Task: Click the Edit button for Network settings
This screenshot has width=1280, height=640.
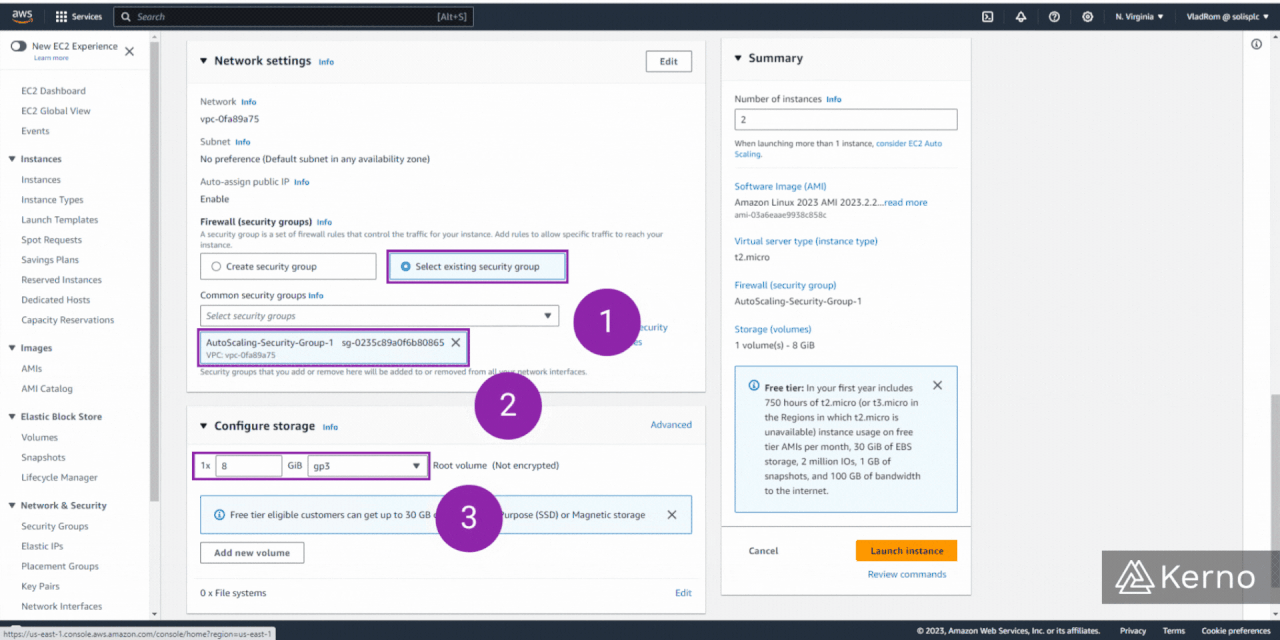Action: (669, 62)
